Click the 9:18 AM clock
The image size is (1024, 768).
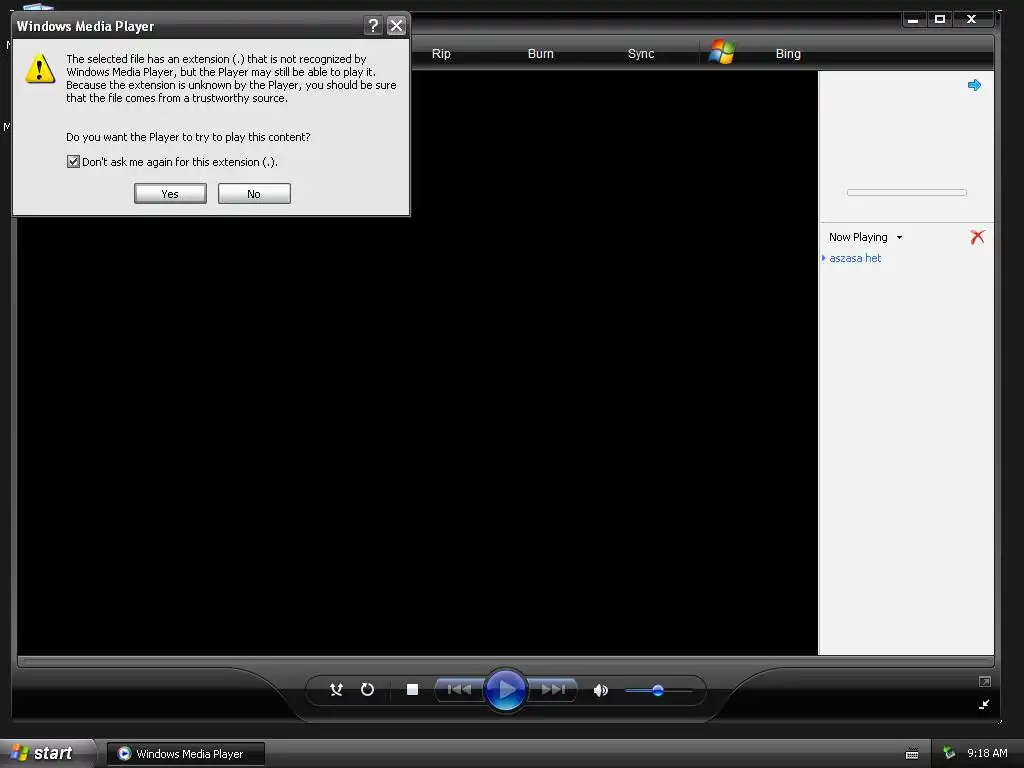click(x=987, y=753)
